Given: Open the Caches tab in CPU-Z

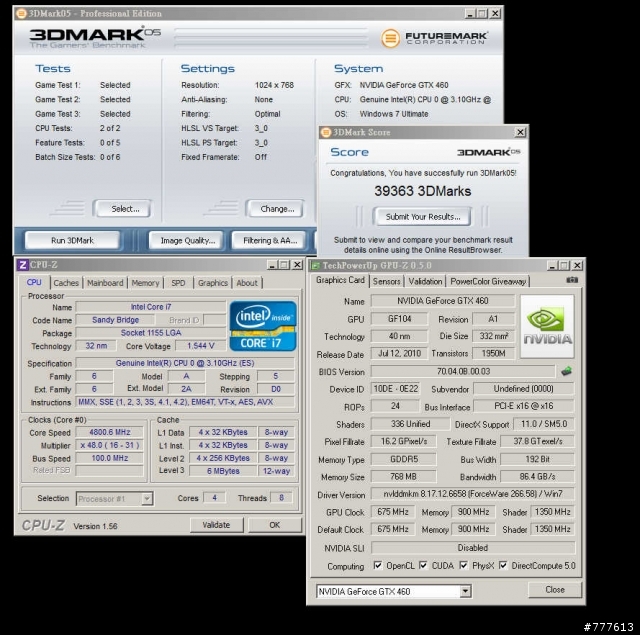Looking at the screenshot, I should pyautogui.click(x=66, y=283).
